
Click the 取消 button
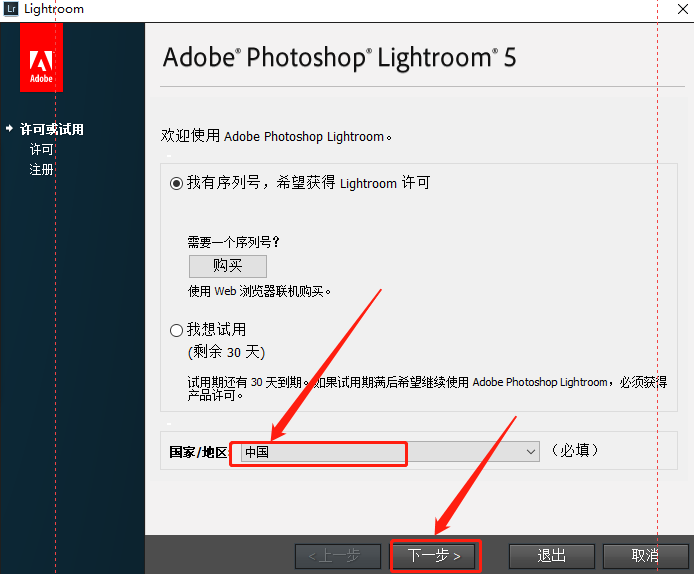[x=645, y=556]
